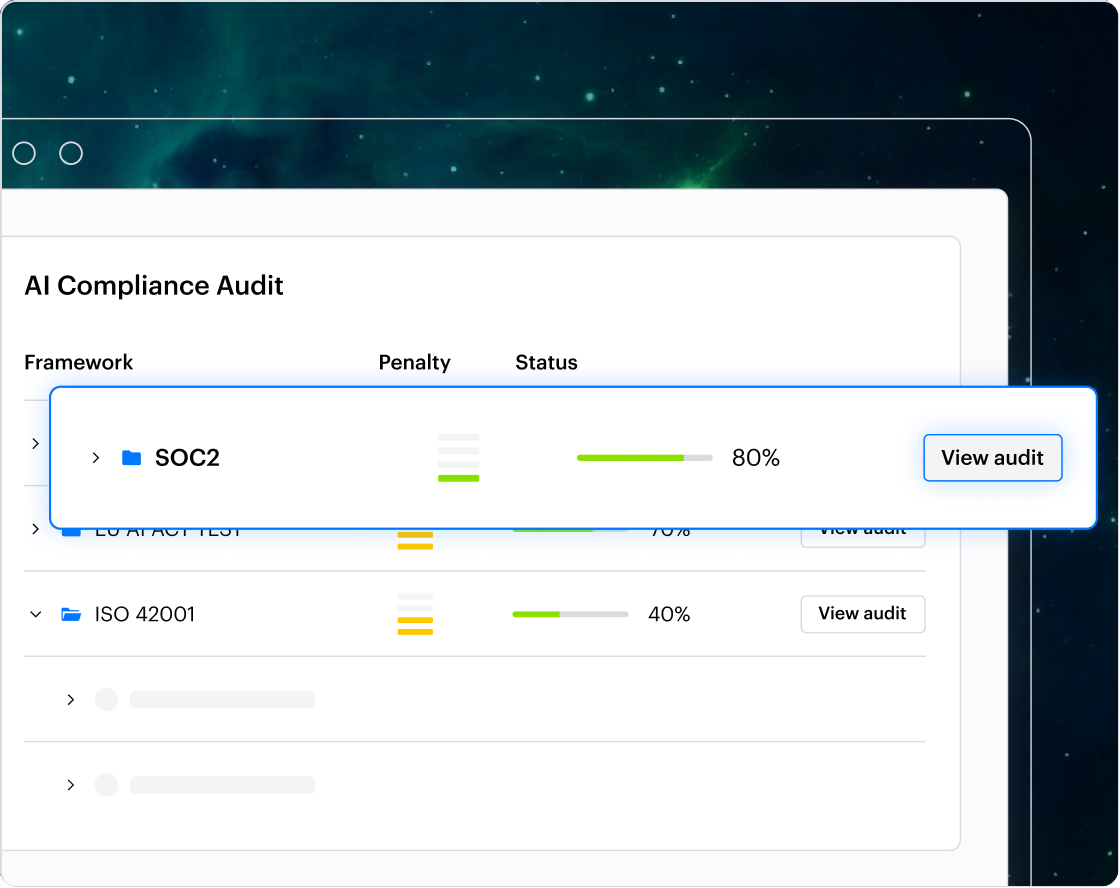
Task: Click the ISO 42001 folder icon
Action: click(70, 614)
